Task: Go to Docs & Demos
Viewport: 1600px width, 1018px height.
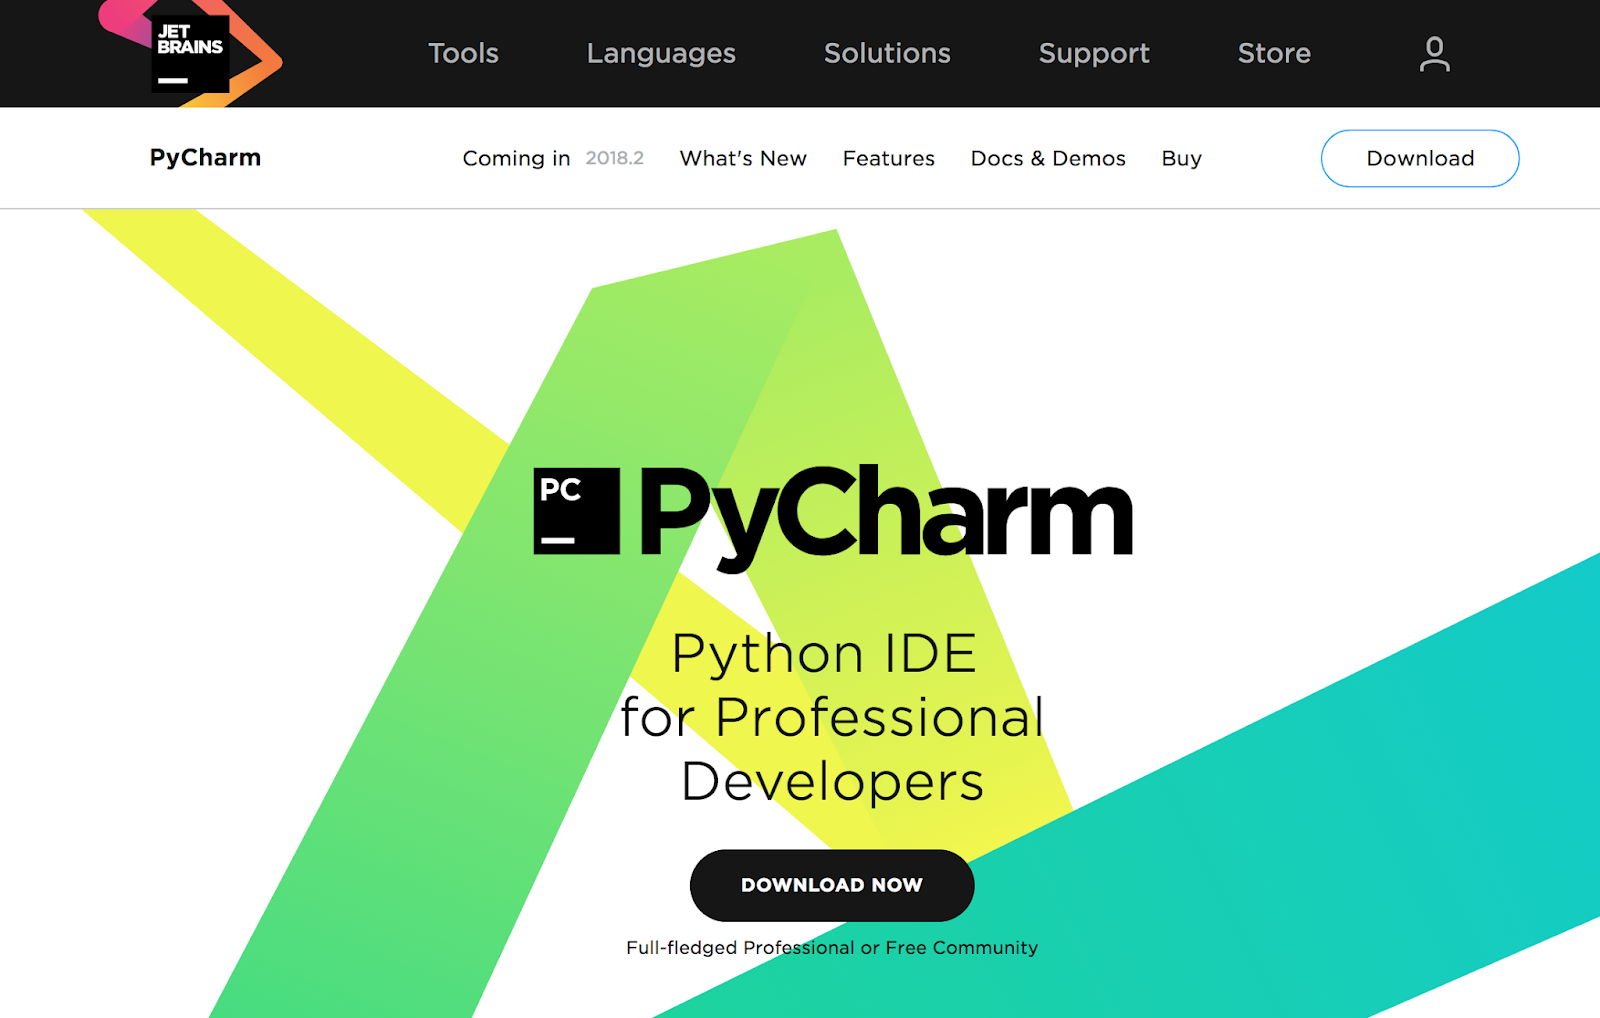Action: point(1048,158)
